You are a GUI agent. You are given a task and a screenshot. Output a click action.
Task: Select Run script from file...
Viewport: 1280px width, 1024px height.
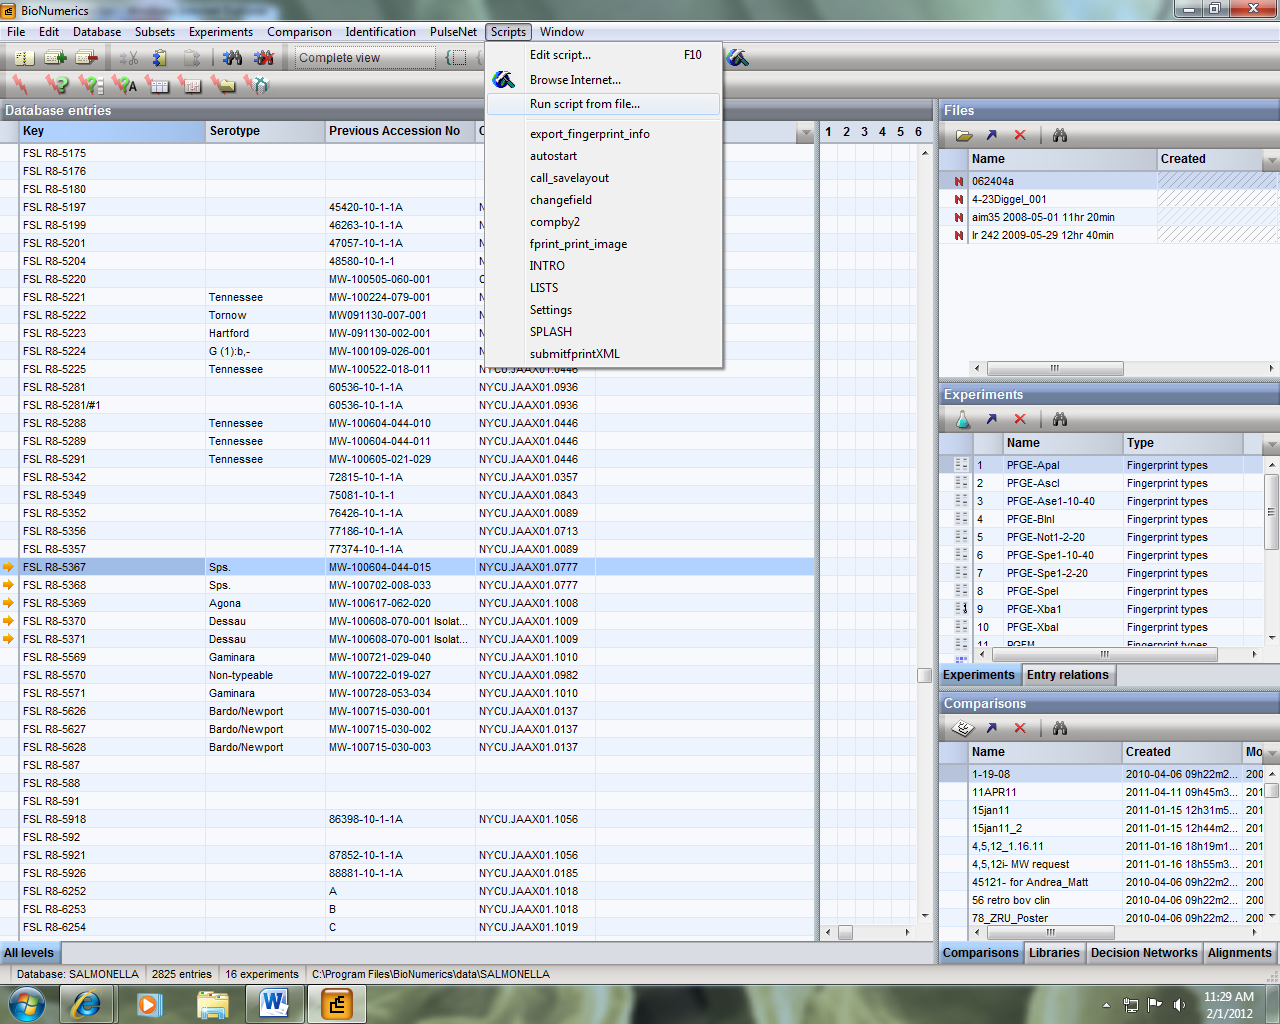(603, 104)
